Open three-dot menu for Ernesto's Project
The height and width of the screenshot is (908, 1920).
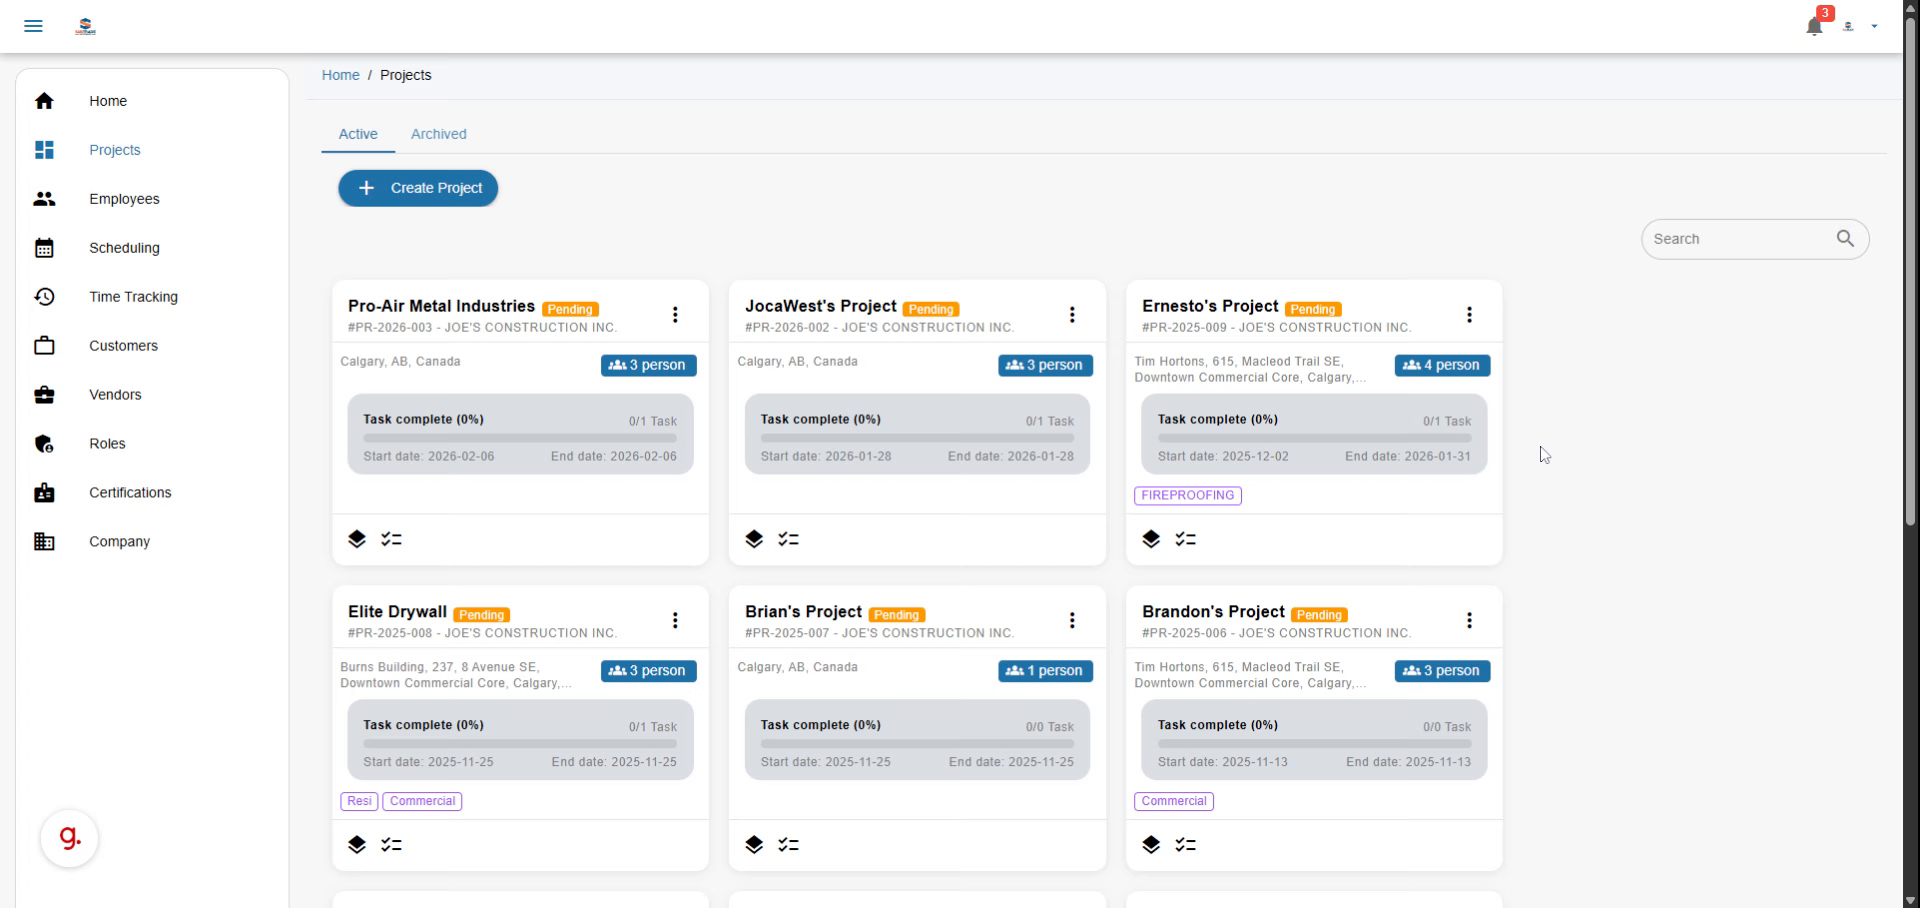pos(1469,315)
